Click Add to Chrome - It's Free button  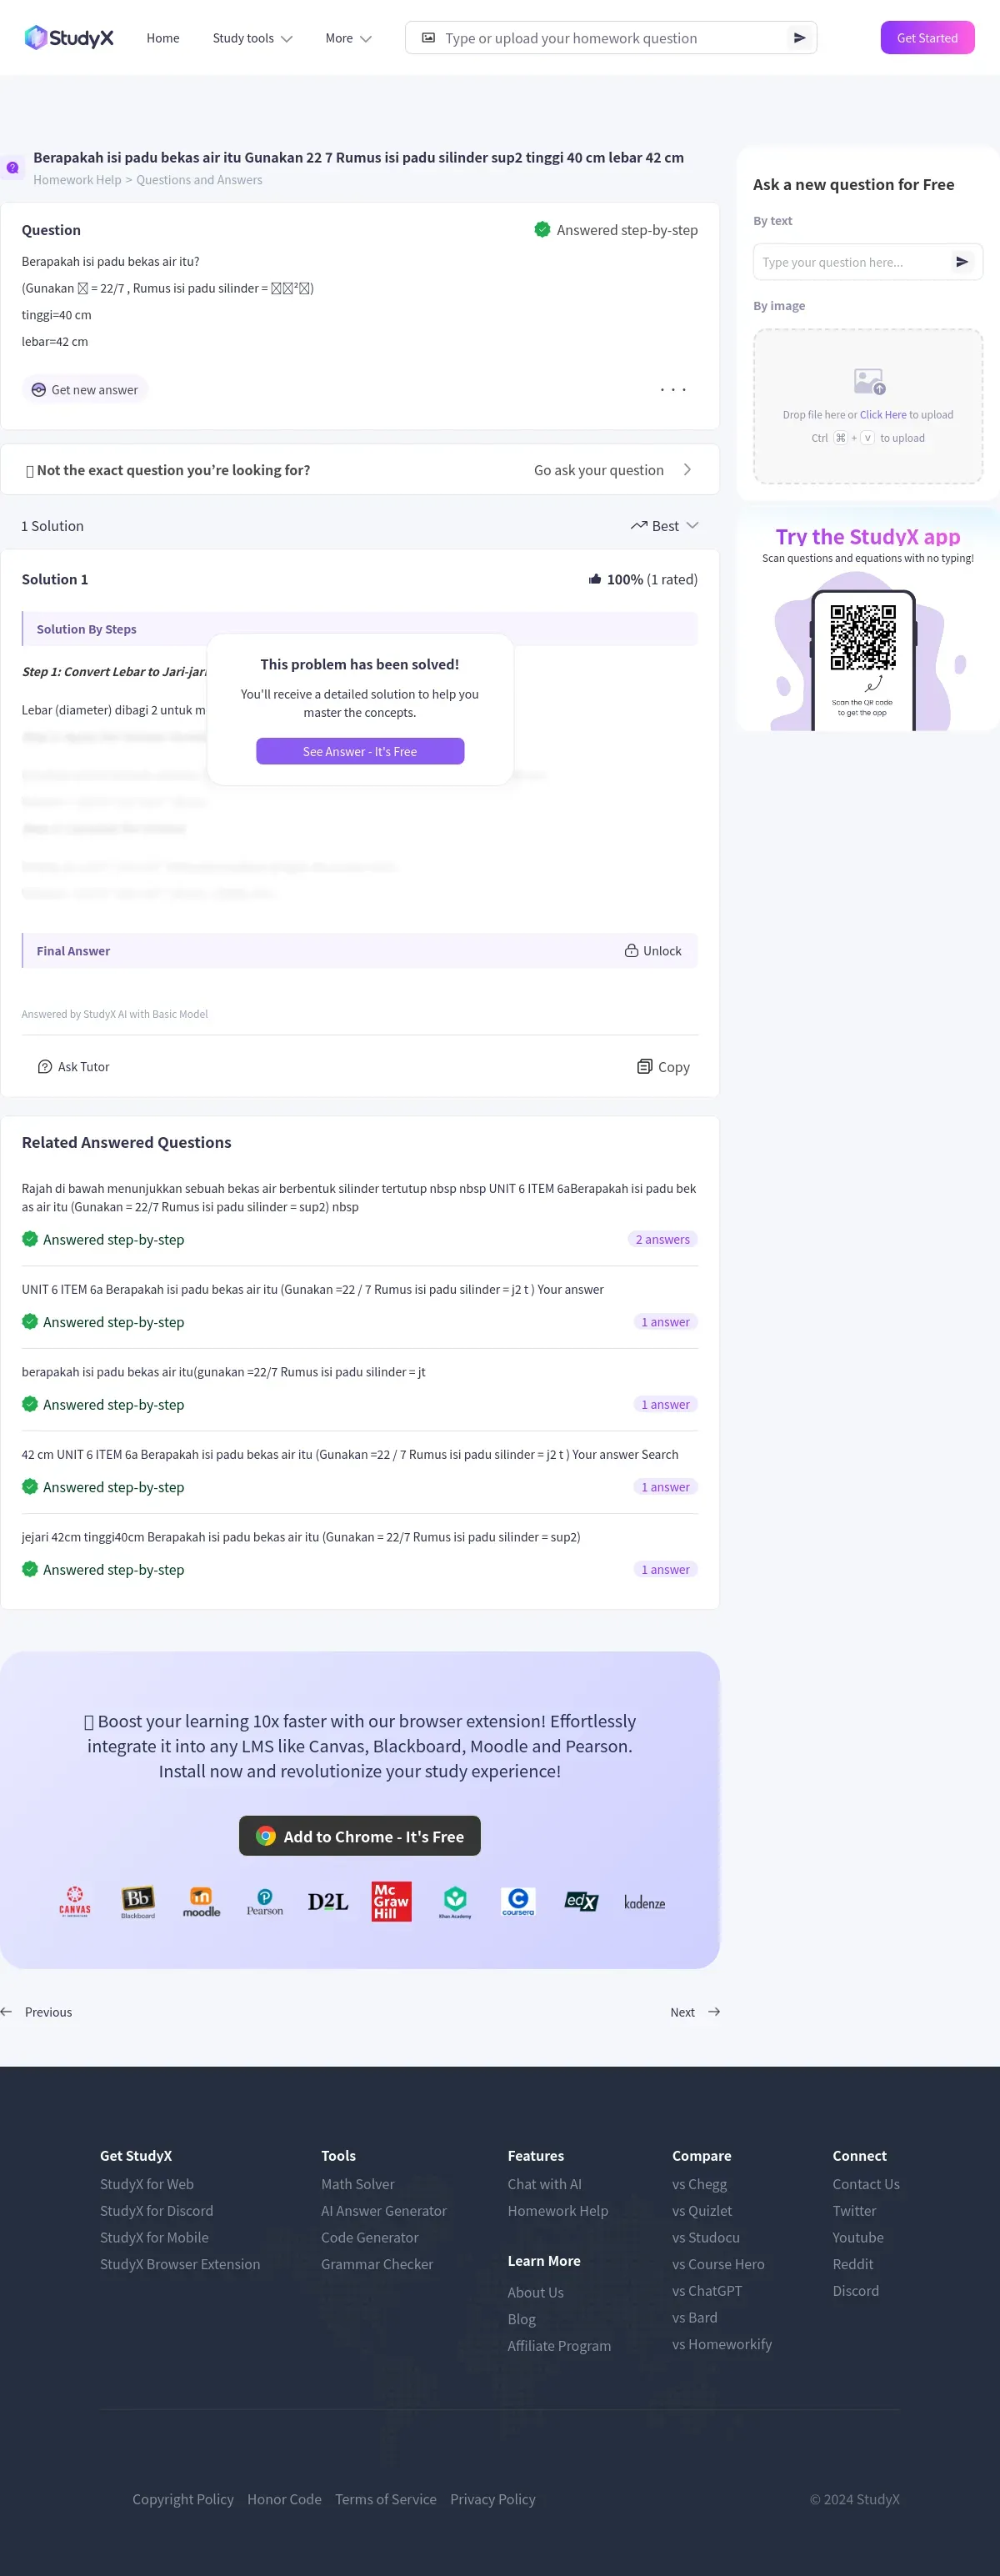tap(360, 1836)
